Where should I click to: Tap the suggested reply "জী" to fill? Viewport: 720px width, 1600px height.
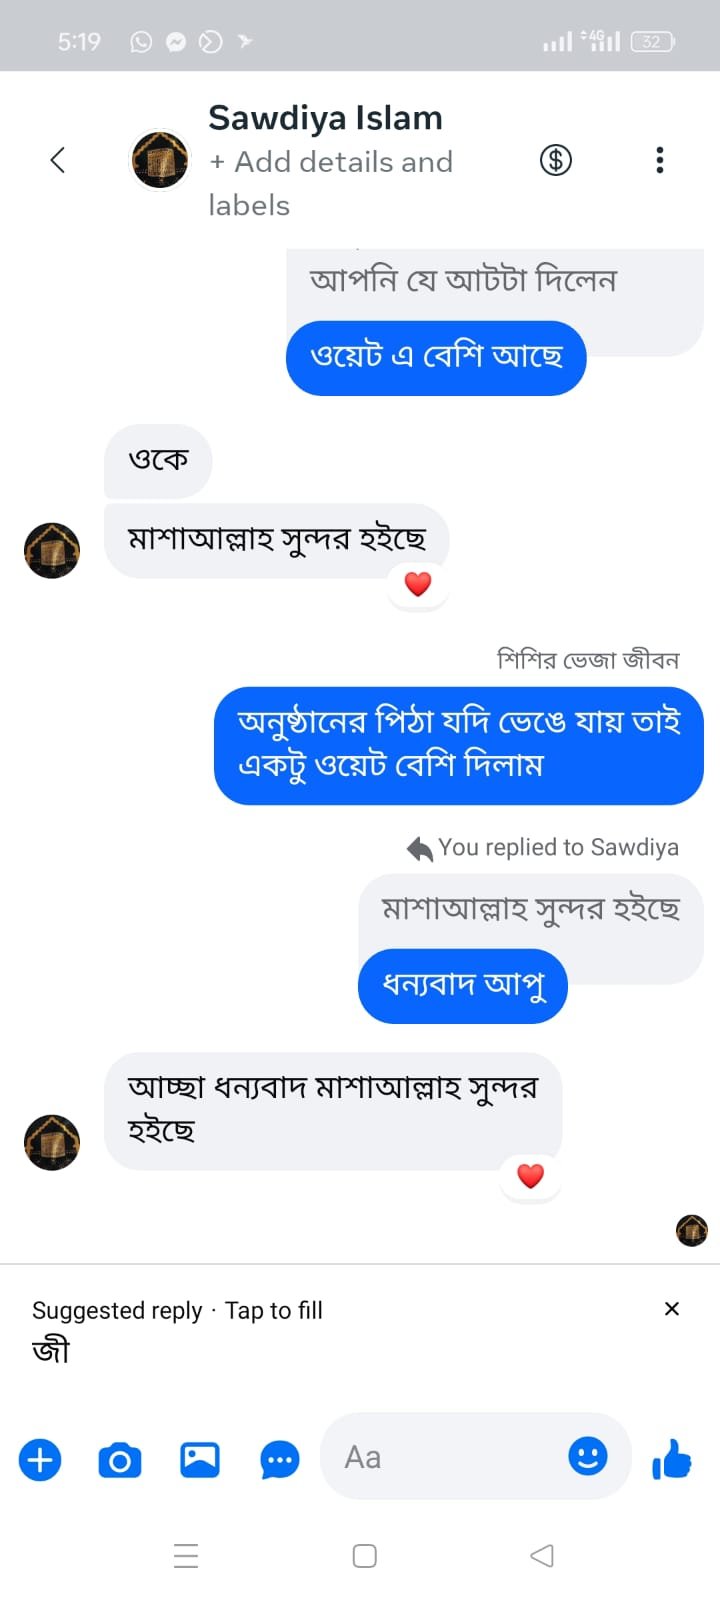(x=51, y=1351)
